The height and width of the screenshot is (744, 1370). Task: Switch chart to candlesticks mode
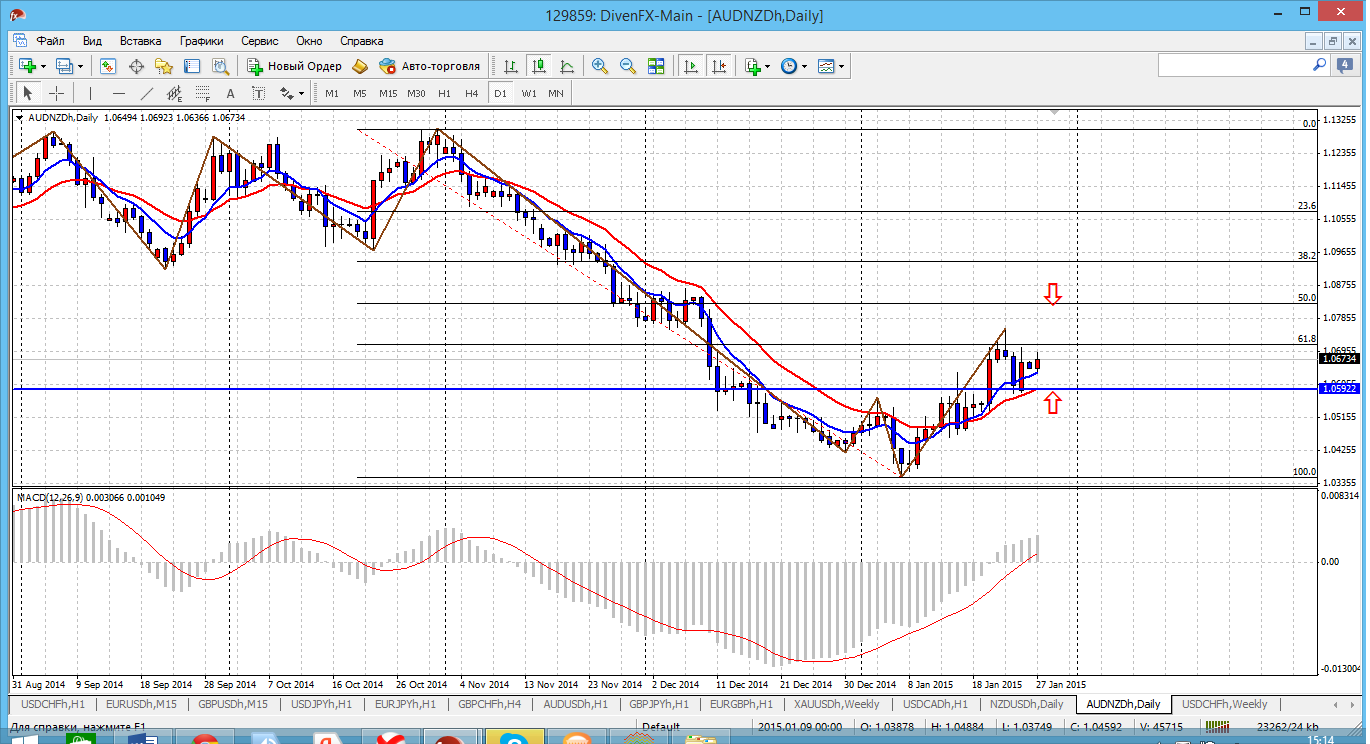[x=539, y=66]
